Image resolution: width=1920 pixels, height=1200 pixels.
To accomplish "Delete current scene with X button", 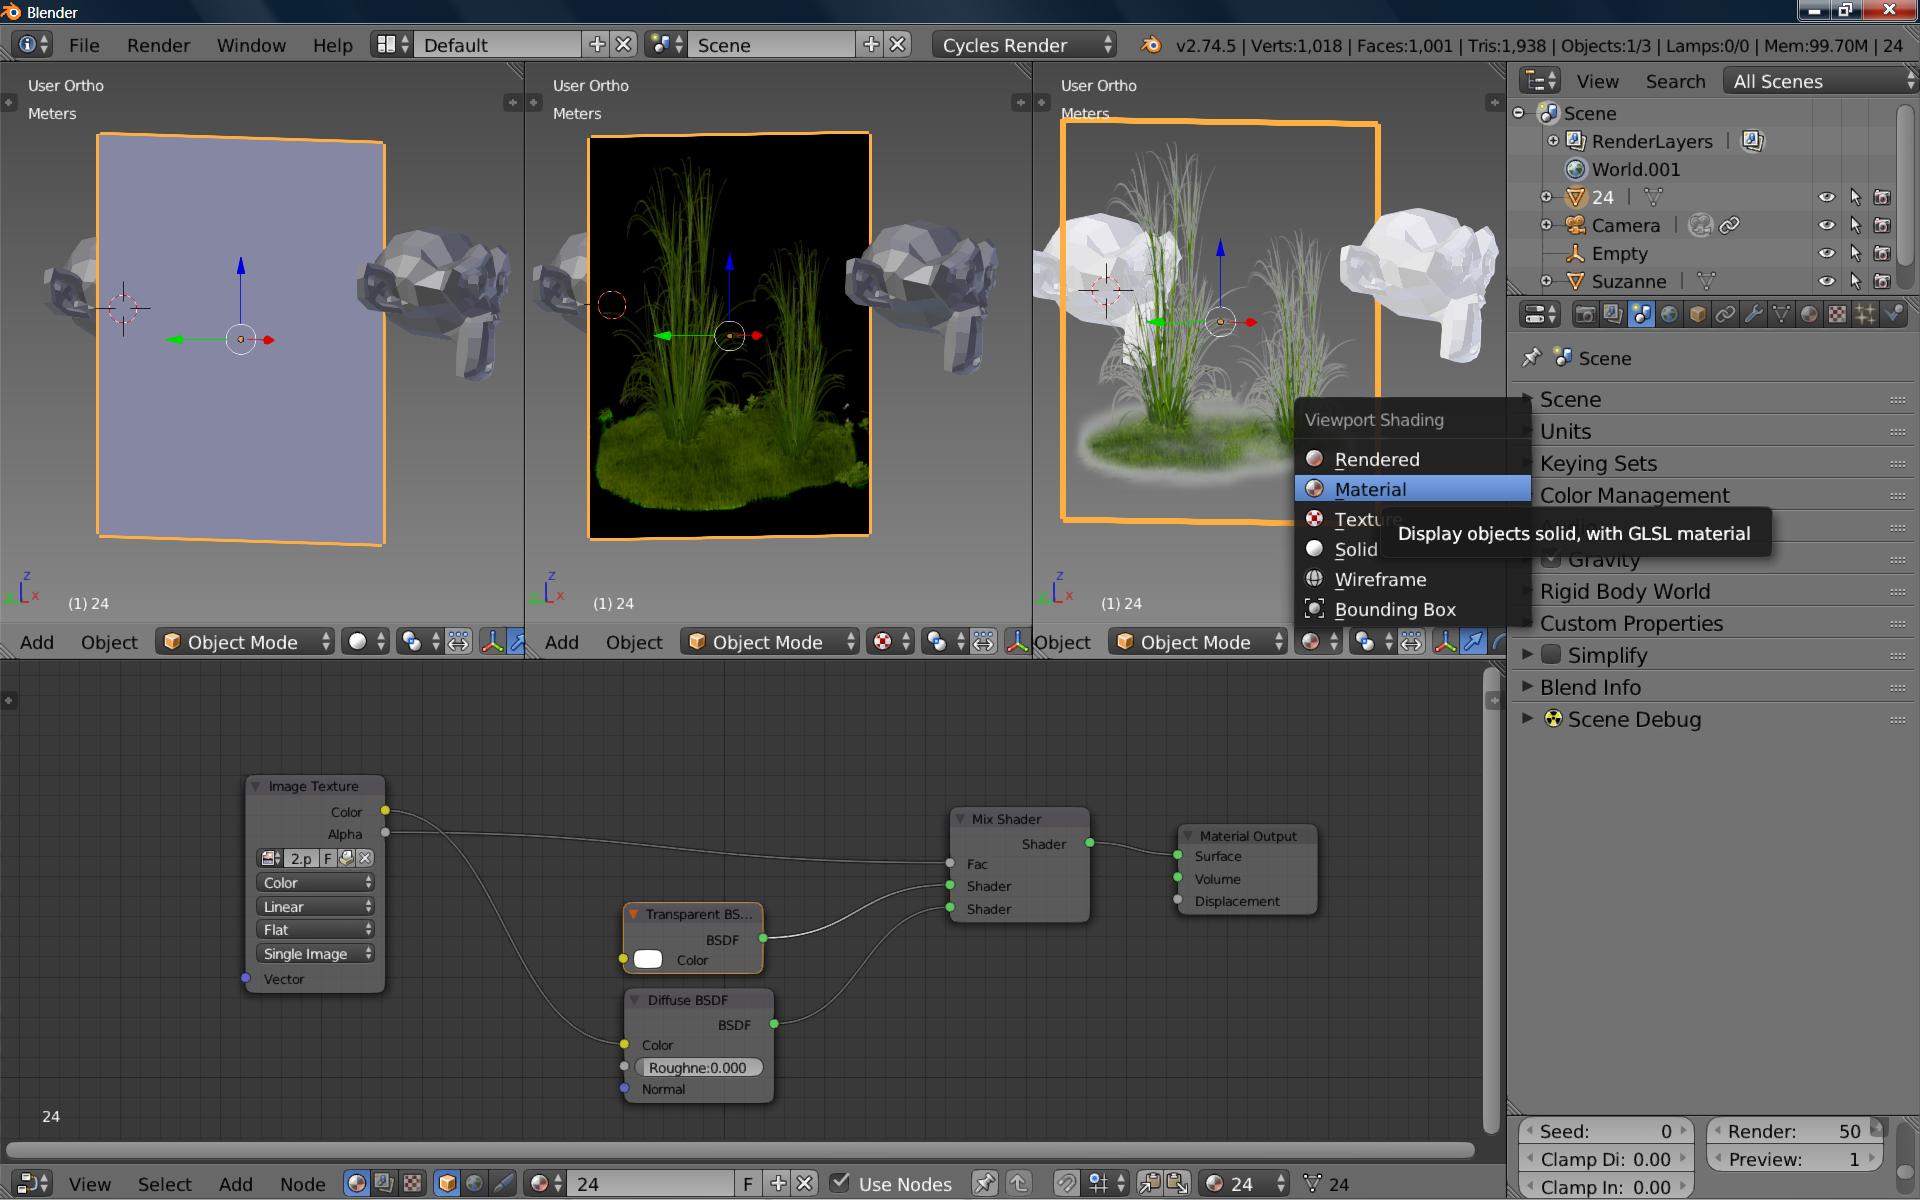I will pyautogui.click(x=898, y=45).
